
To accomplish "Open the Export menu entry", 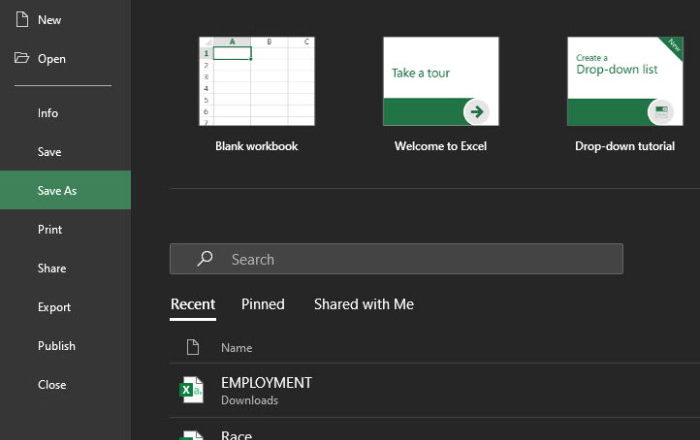I will (x=54, y=307).
